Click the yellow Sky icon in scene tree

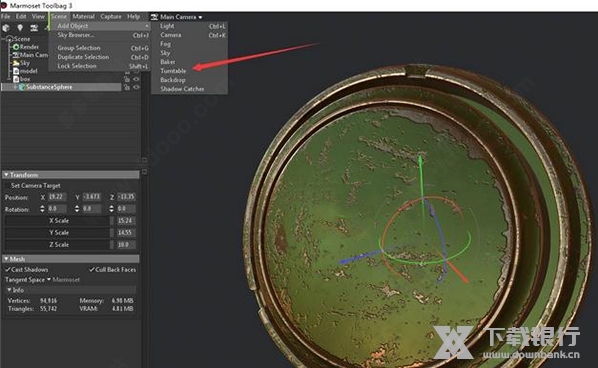(16, 63)
